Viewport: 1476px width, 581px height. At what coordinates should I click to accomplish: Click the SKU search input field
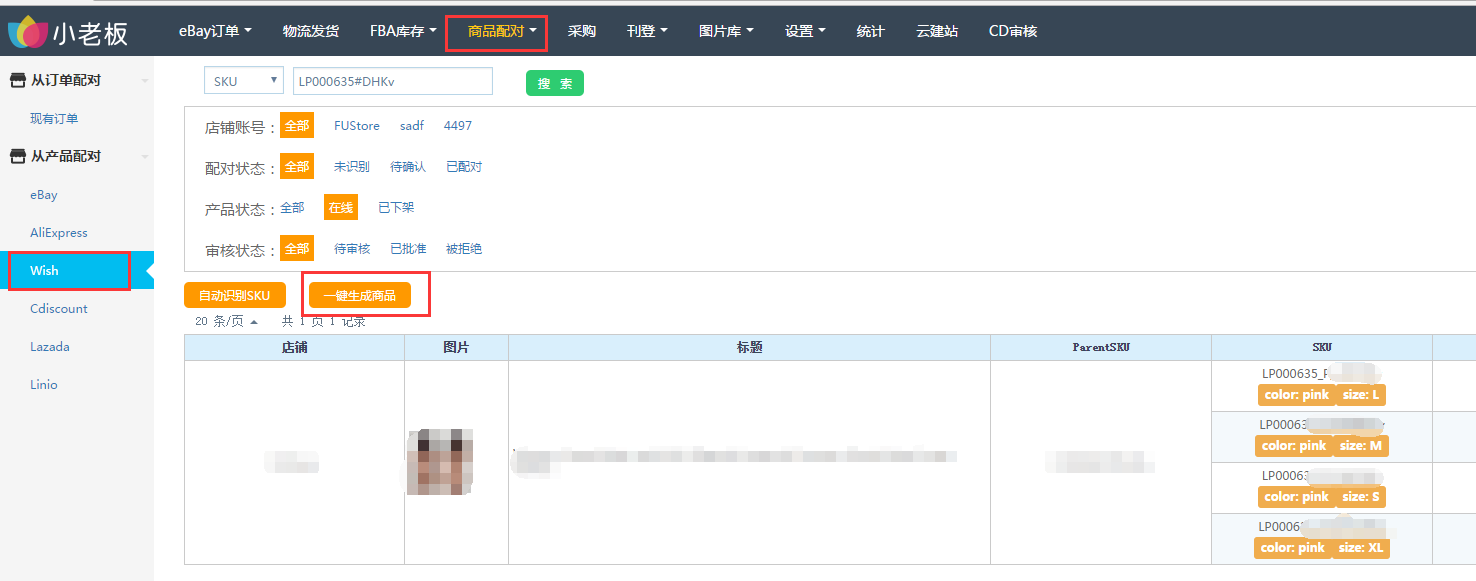tap(392, 81)
